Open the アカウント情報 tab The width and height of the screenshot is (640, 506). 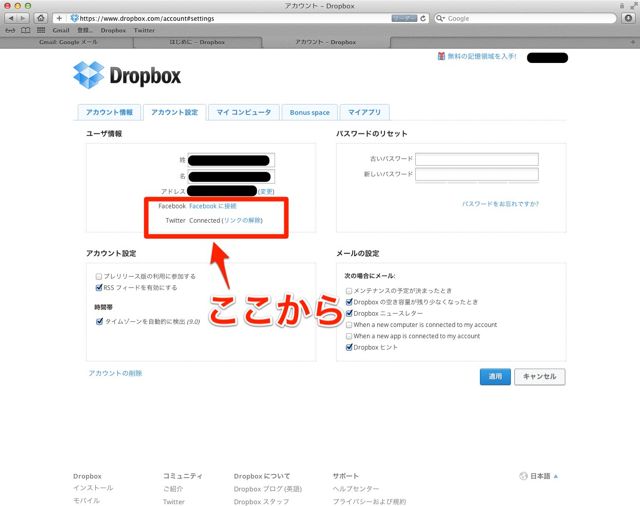pyautogui.click(x=109, y=112)
